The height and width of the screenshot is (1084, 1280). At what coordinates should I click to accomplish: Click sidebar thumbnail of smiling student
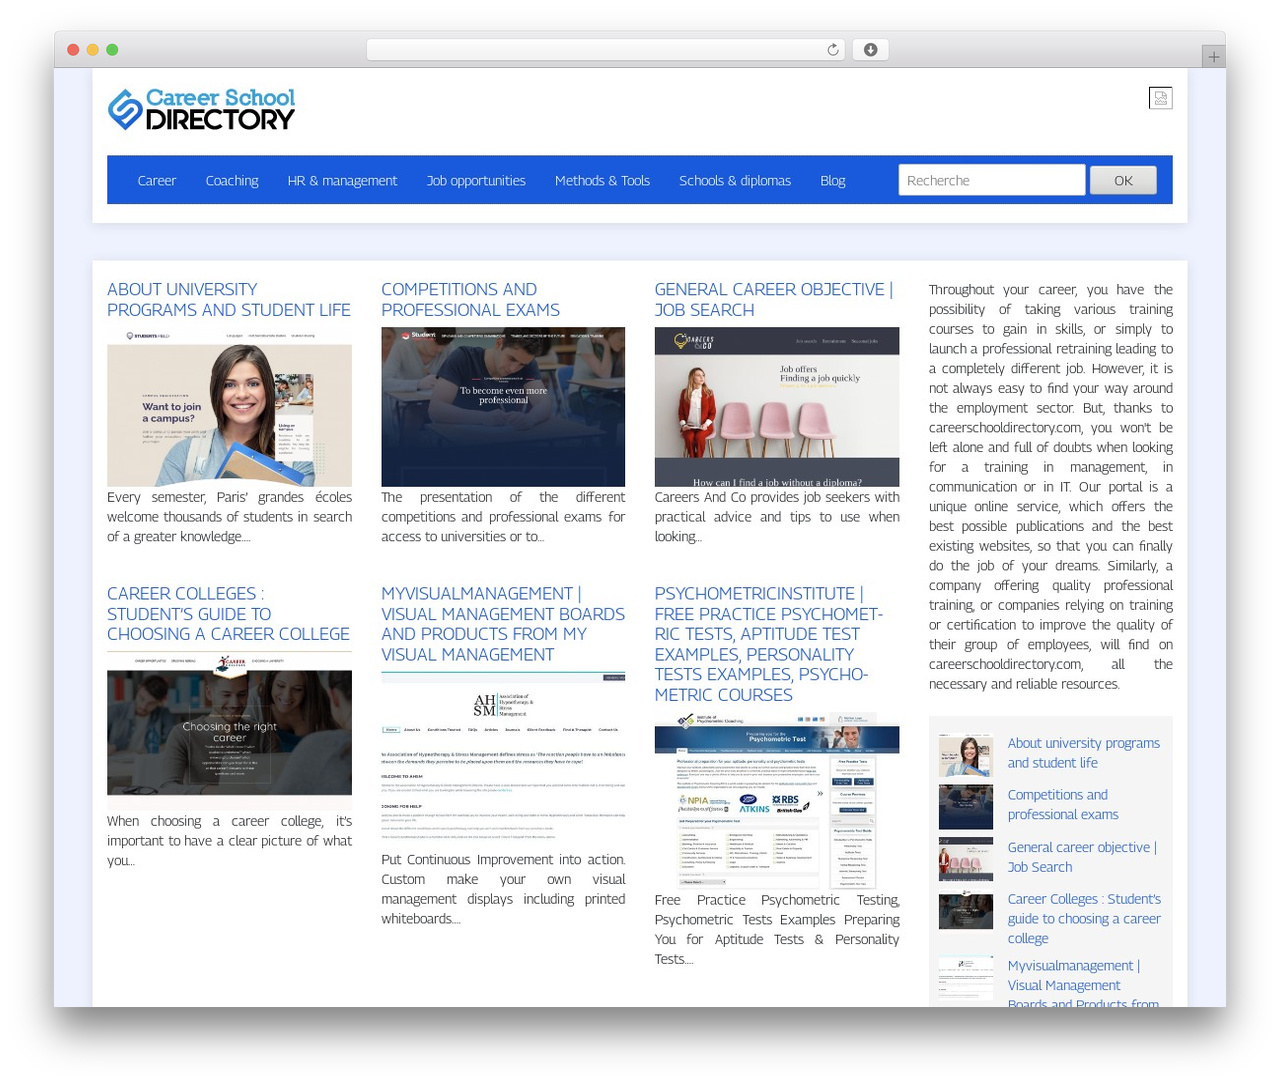[x=966, y=755]
